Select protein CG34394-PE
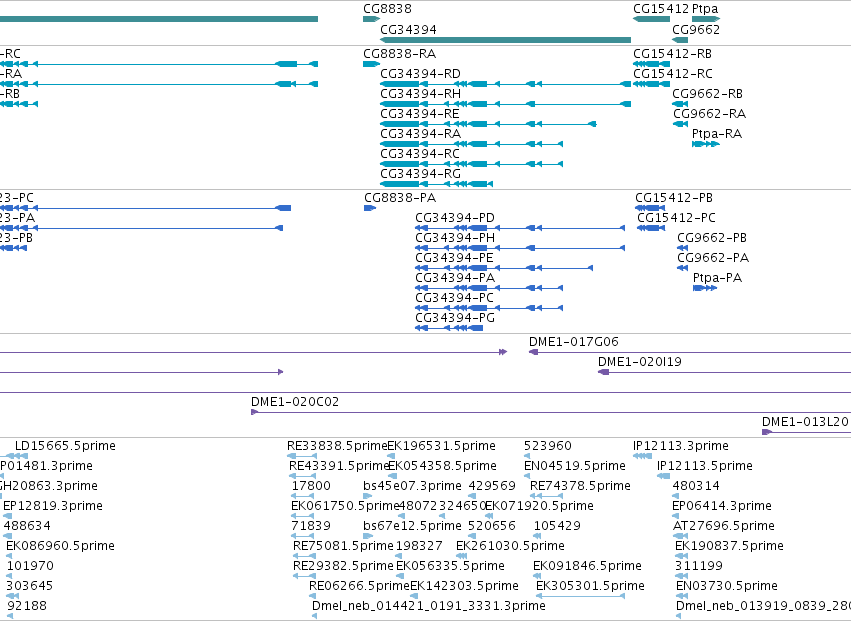This screenshot has width=851, height=621. pos(454,258)
